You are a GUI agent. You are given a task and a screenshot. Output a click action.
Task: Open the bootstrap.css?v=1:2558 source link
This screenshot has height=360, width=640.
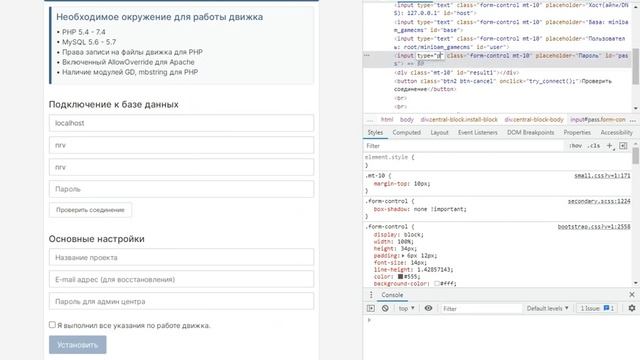[x=594, y=227]
